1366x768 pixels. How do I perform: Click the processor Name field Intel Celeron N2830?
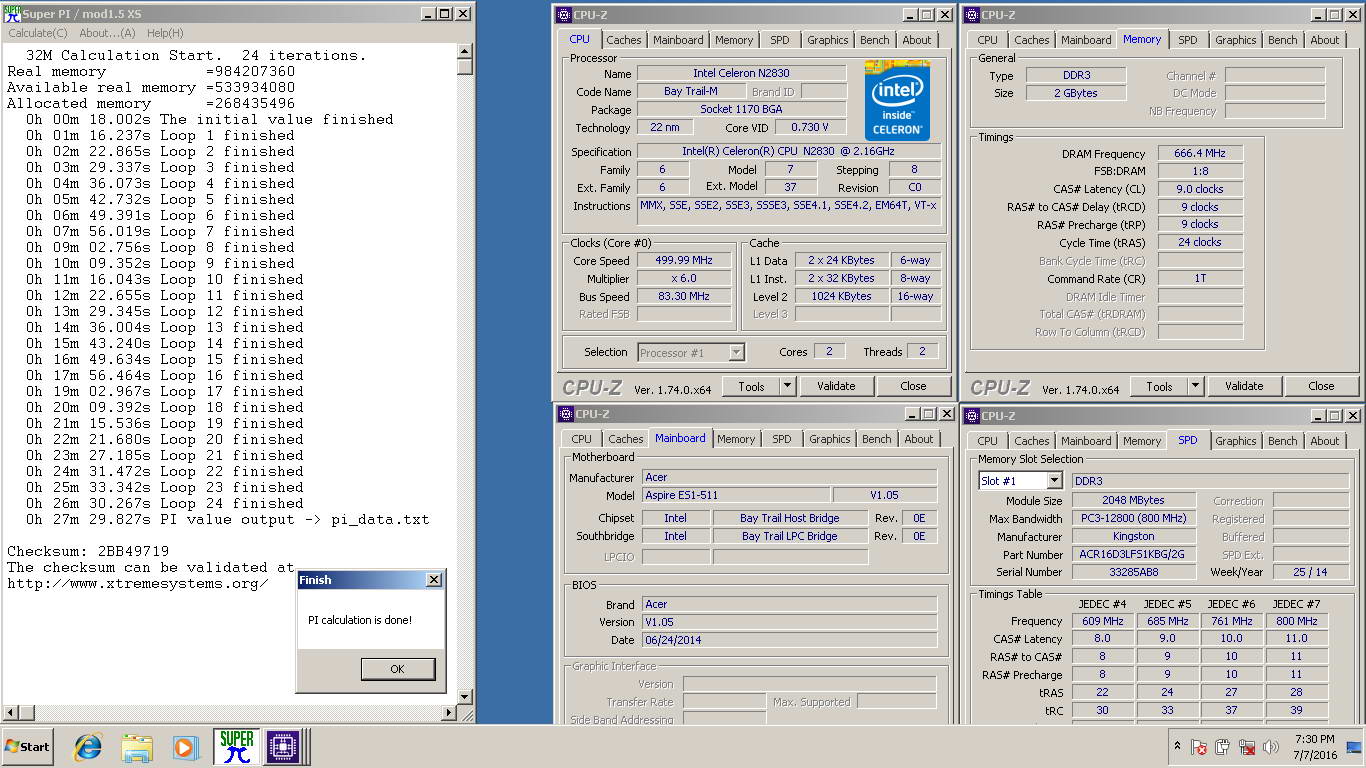click(x=741, y=73)
